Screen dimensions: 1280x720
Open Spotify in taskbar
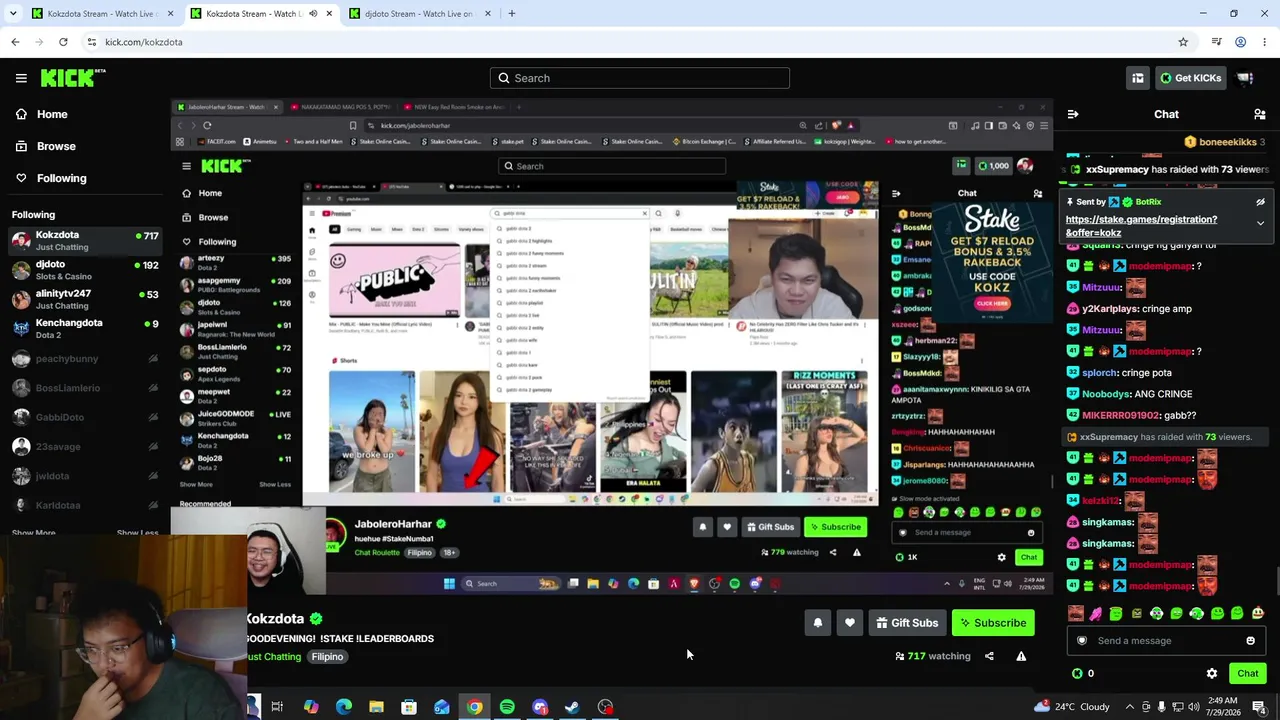click(507, 707)
